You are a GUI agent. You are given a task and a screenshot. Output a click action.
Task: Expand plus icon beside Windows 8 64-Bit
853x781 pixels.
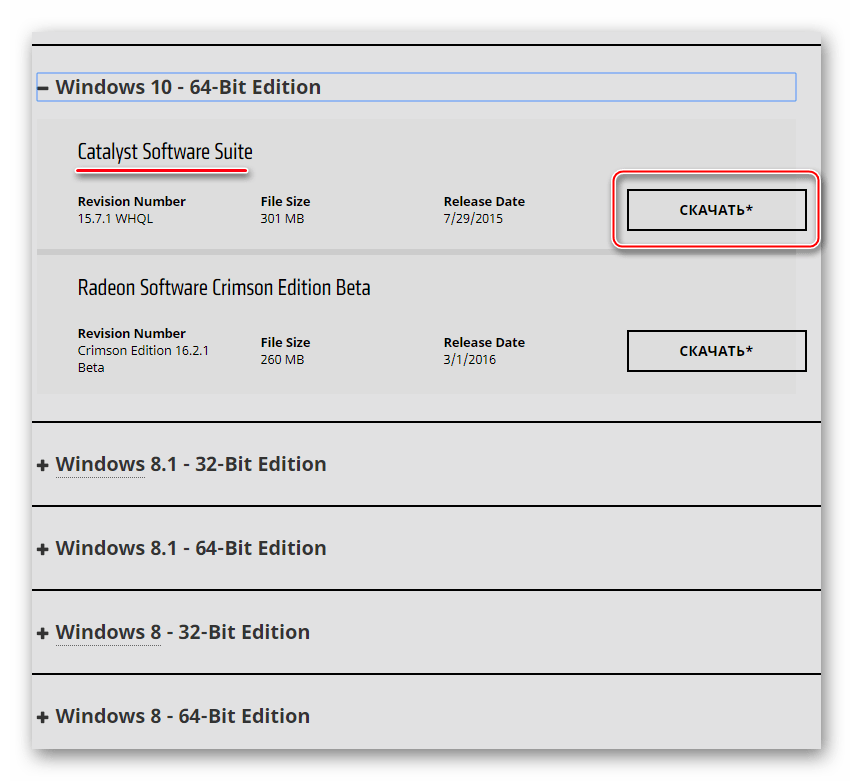43,717
